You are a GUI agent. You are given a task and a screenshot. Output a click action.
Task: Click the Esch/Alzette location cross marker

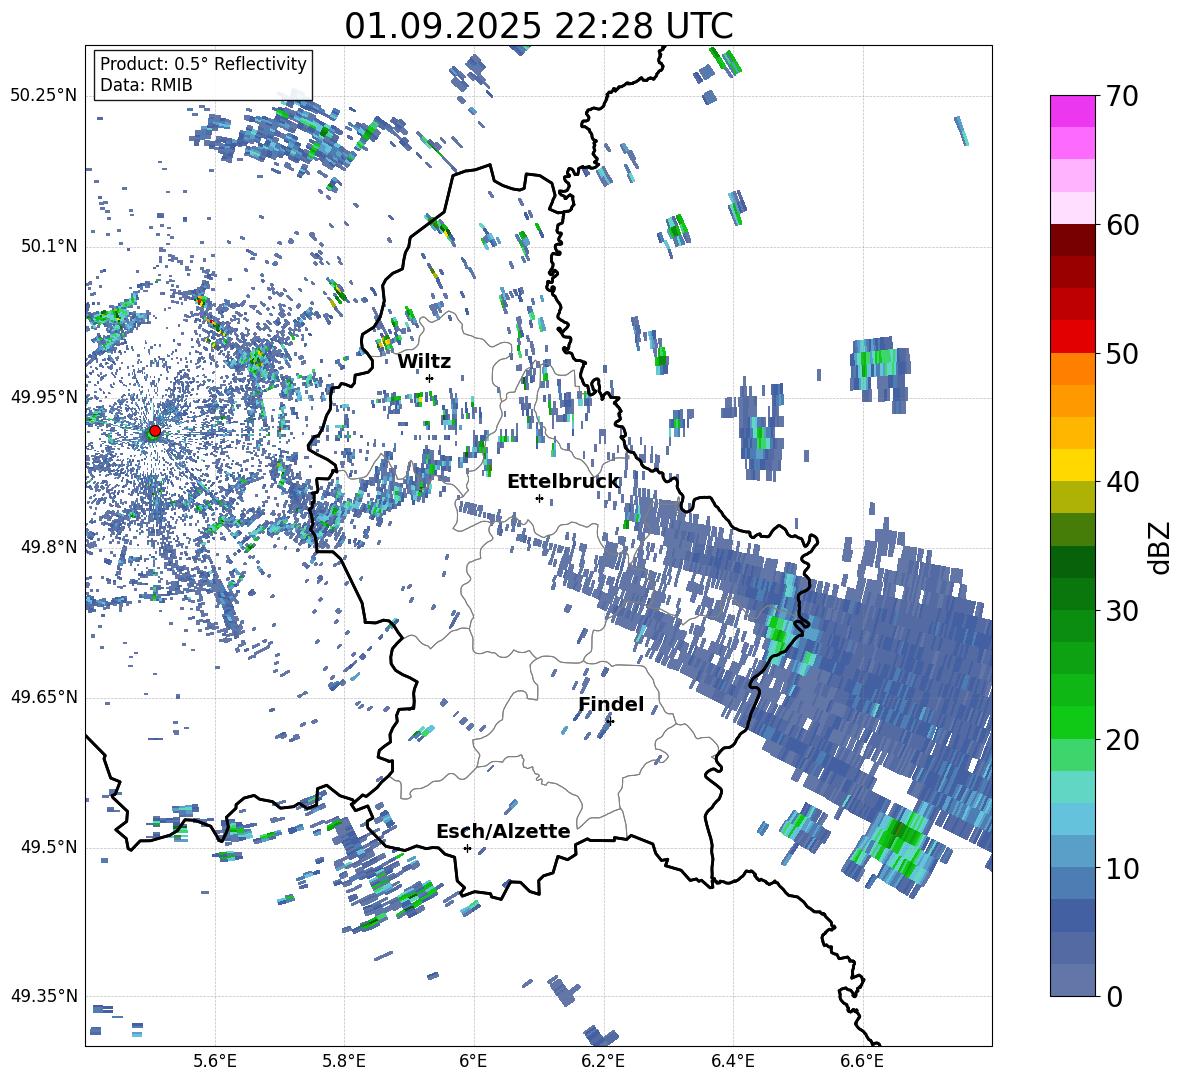click(x=467, y=848)
